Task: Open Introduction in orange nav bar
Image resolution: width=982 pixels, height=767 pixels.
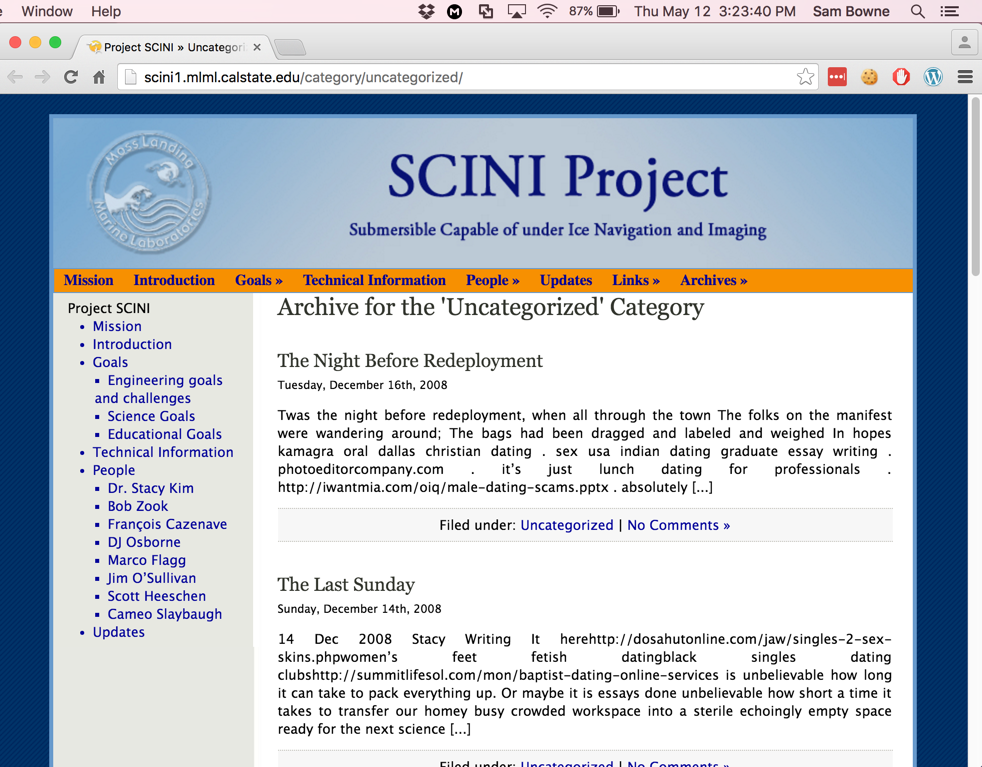Action: [x=174, y=280]
